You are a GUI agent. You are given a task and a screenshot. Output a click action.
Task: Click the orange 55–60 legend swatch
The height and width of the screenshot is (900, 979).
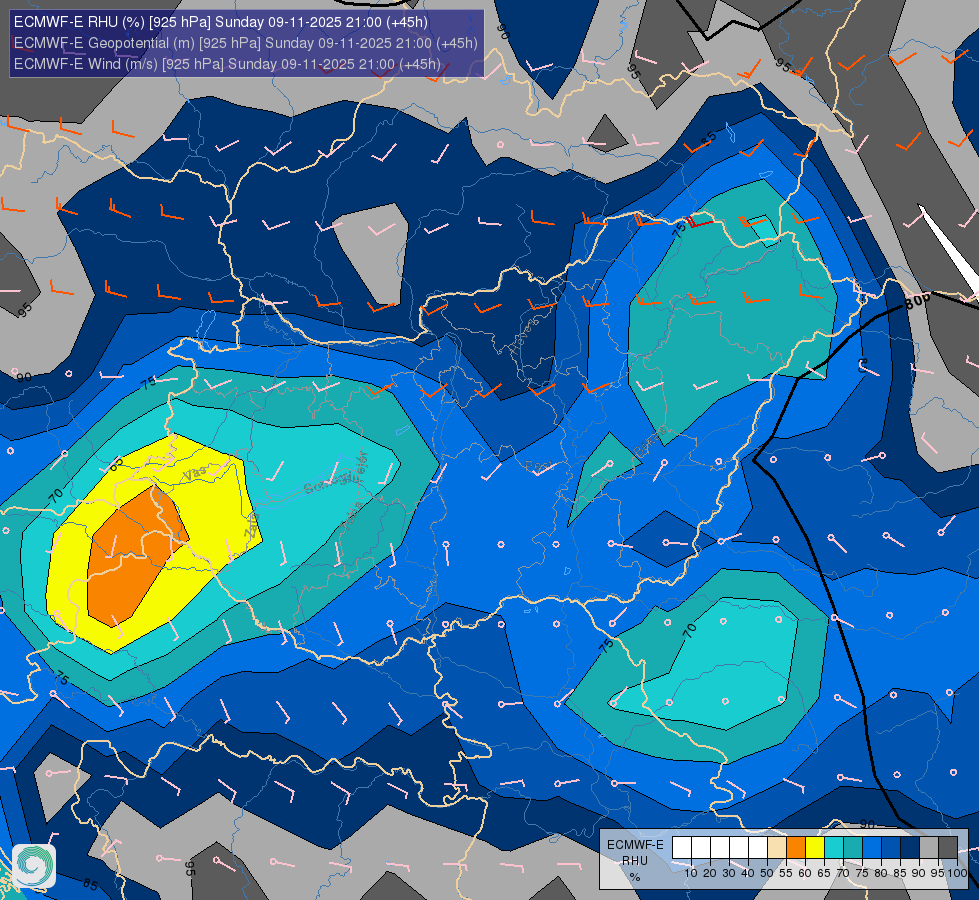click(795, 848)
